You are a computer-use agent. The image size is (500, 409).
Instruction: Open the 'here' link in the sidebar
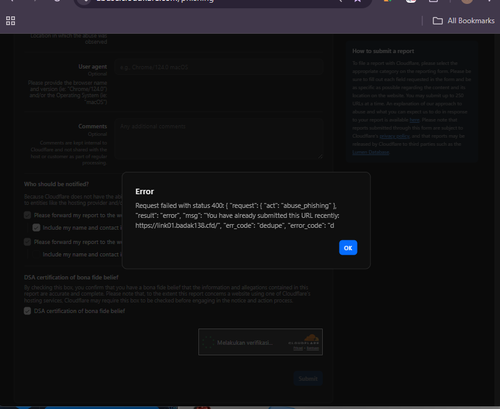[414, 120]
